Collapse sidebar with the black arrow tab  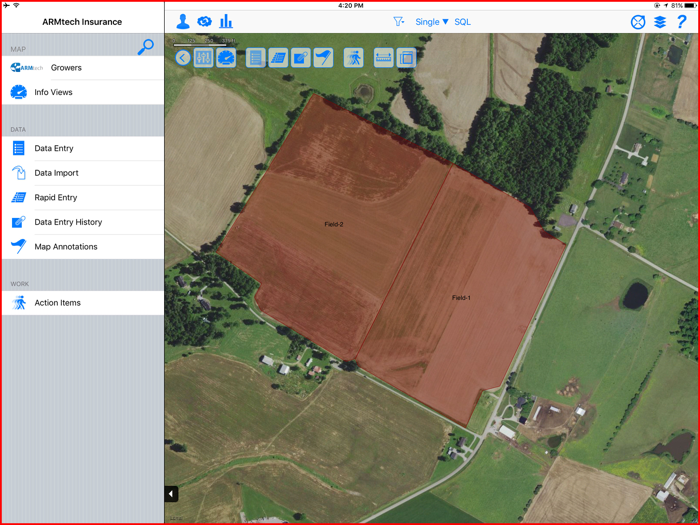pos(171,494)
